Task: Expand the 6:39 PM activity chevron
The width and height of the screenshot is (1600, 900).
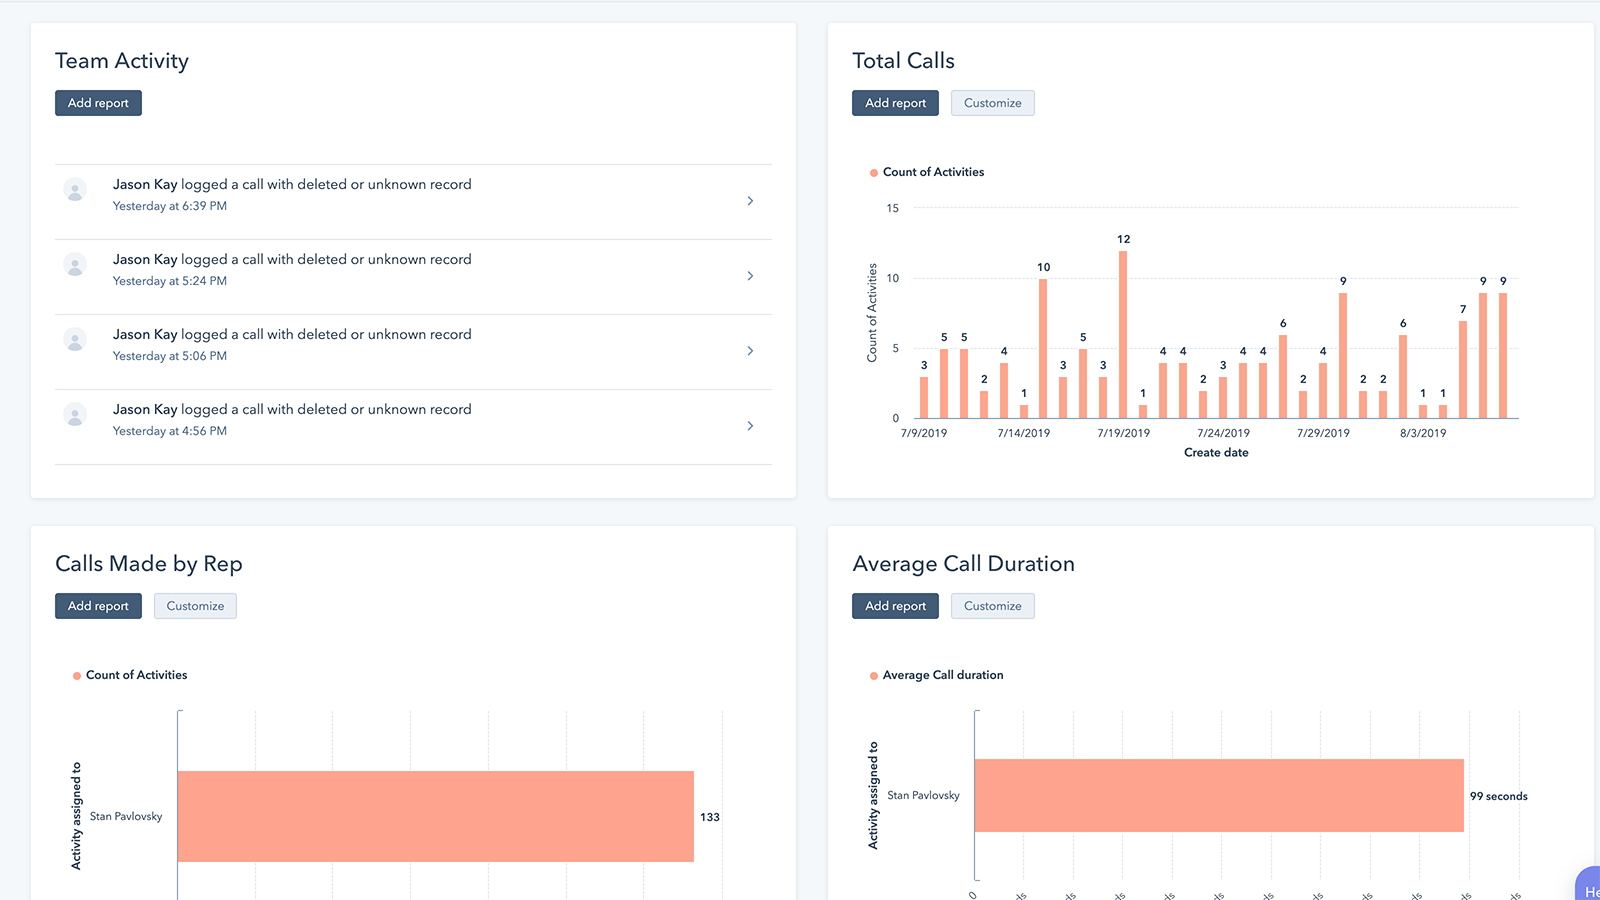Action: point(750,201)
